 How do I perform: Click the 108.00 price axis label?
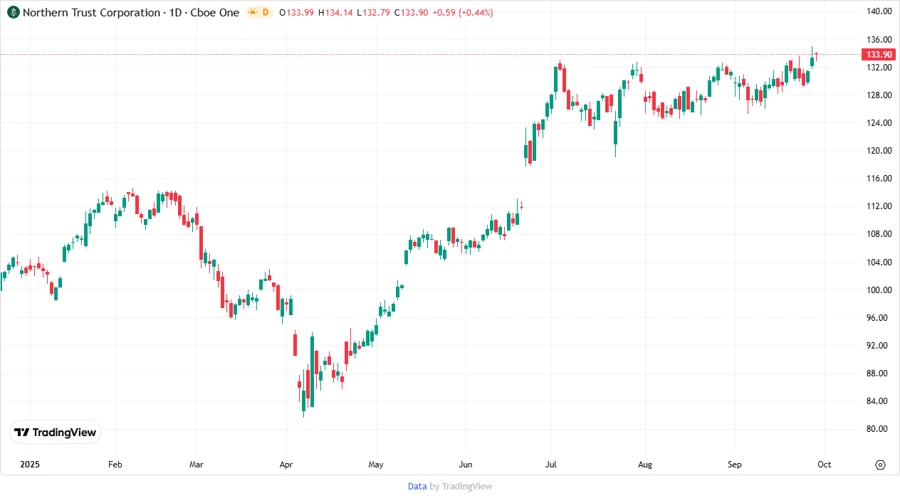879,234
